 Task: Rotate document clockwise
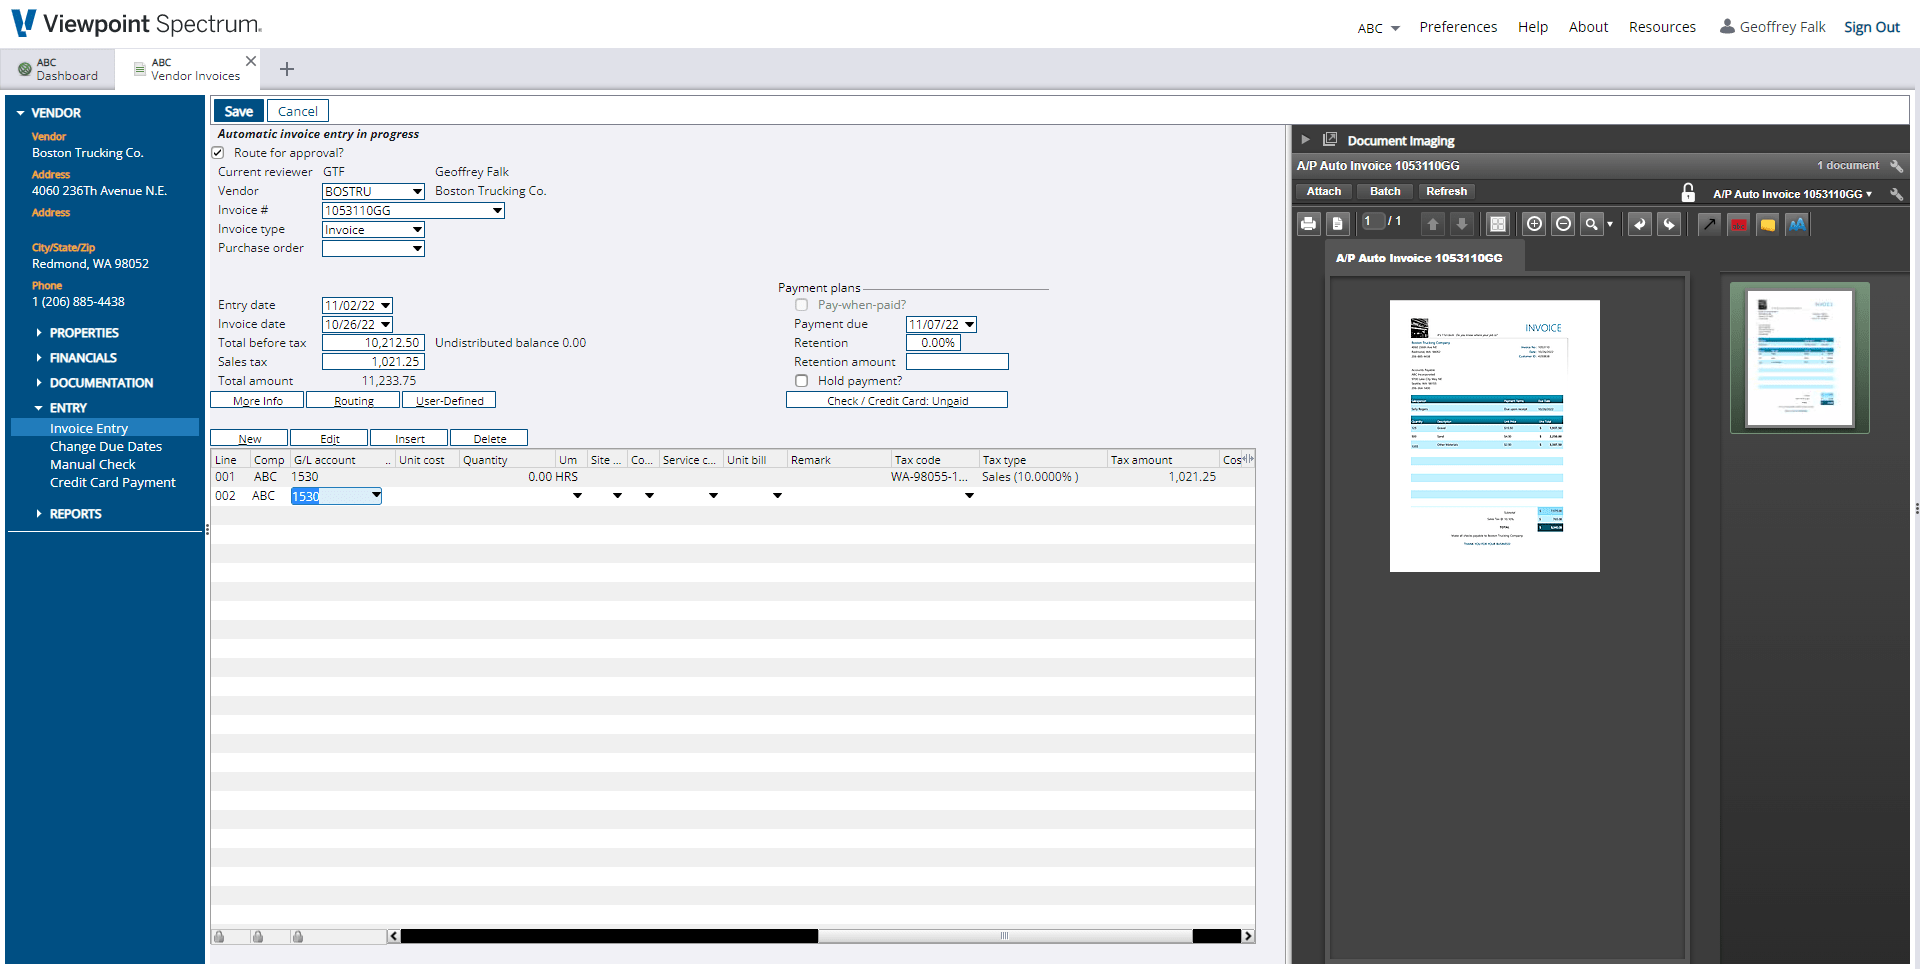[x=1668, y=224]
